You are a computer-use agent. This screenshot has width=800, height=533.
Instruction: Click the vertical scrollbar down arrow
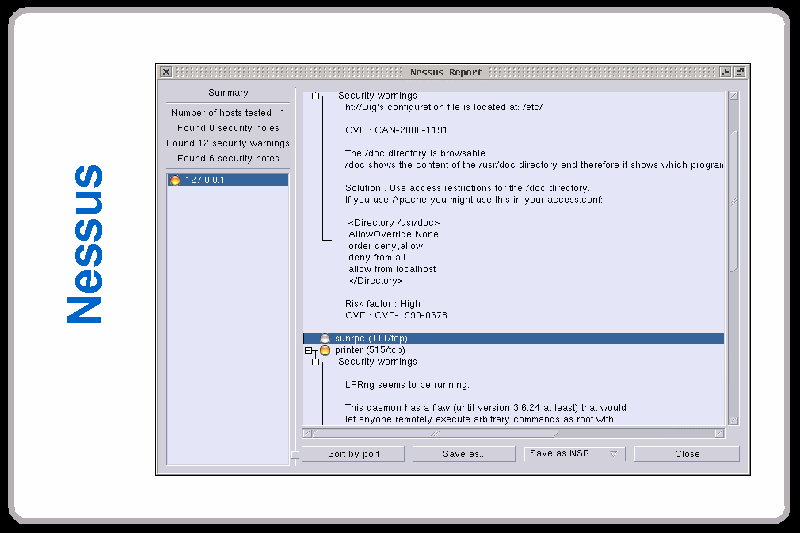(734, 421)
